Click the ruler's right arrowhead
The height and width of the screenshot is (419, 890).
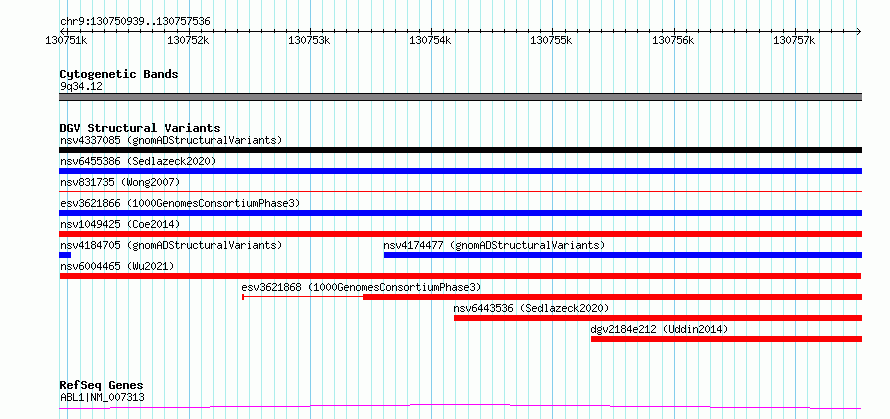pos(858,31)
